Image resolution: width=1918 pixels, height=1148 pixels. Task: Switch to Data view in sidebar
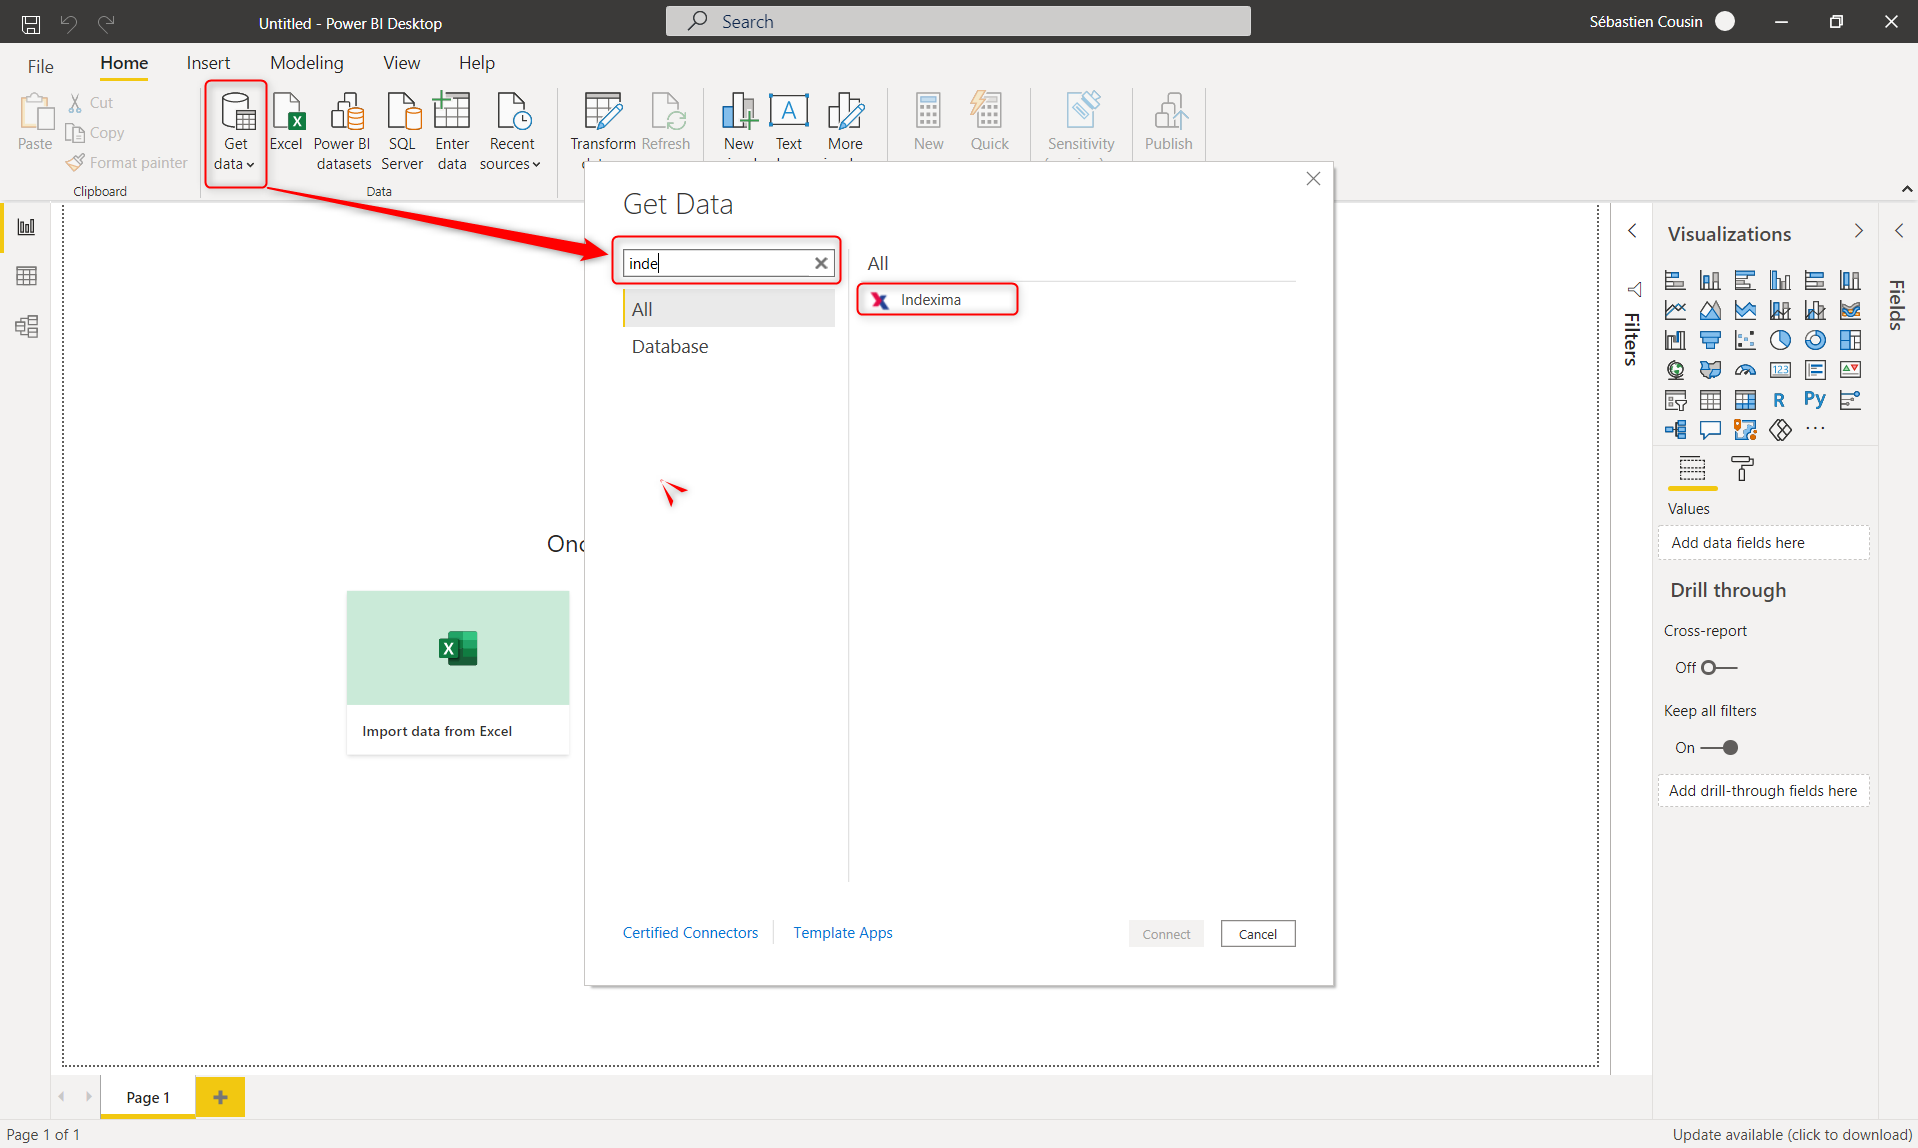pyautogui.click(x=27, y=276)
